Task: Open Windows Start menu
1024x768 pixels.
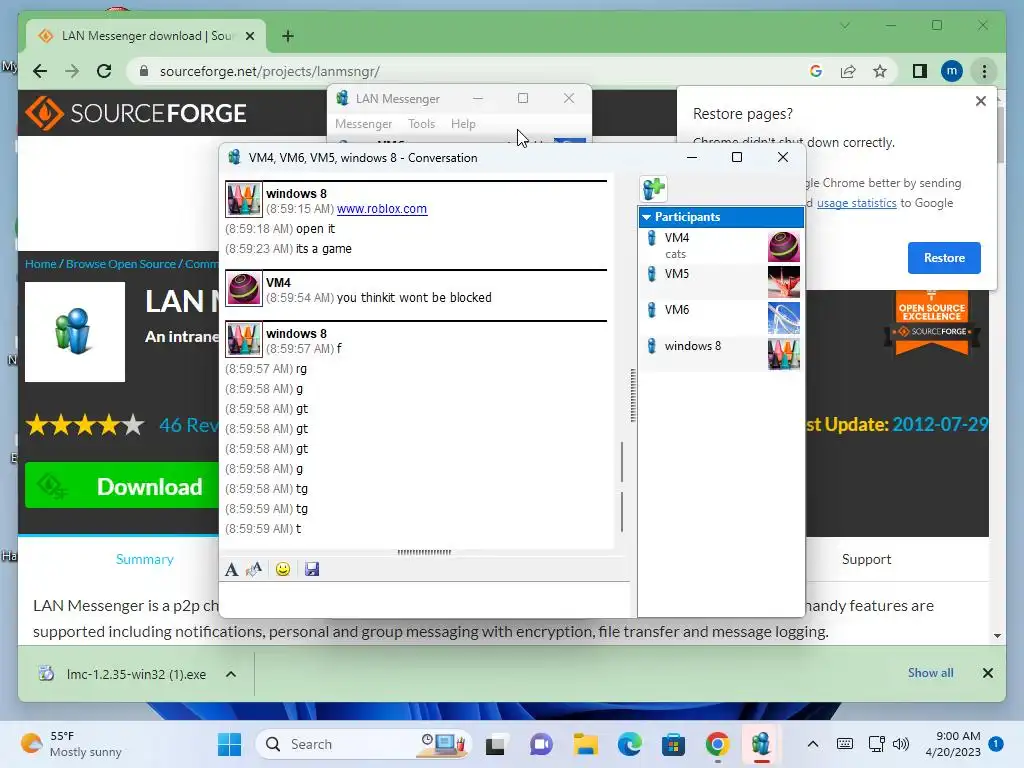Action: pyautogui.click(x=229, y=744)
